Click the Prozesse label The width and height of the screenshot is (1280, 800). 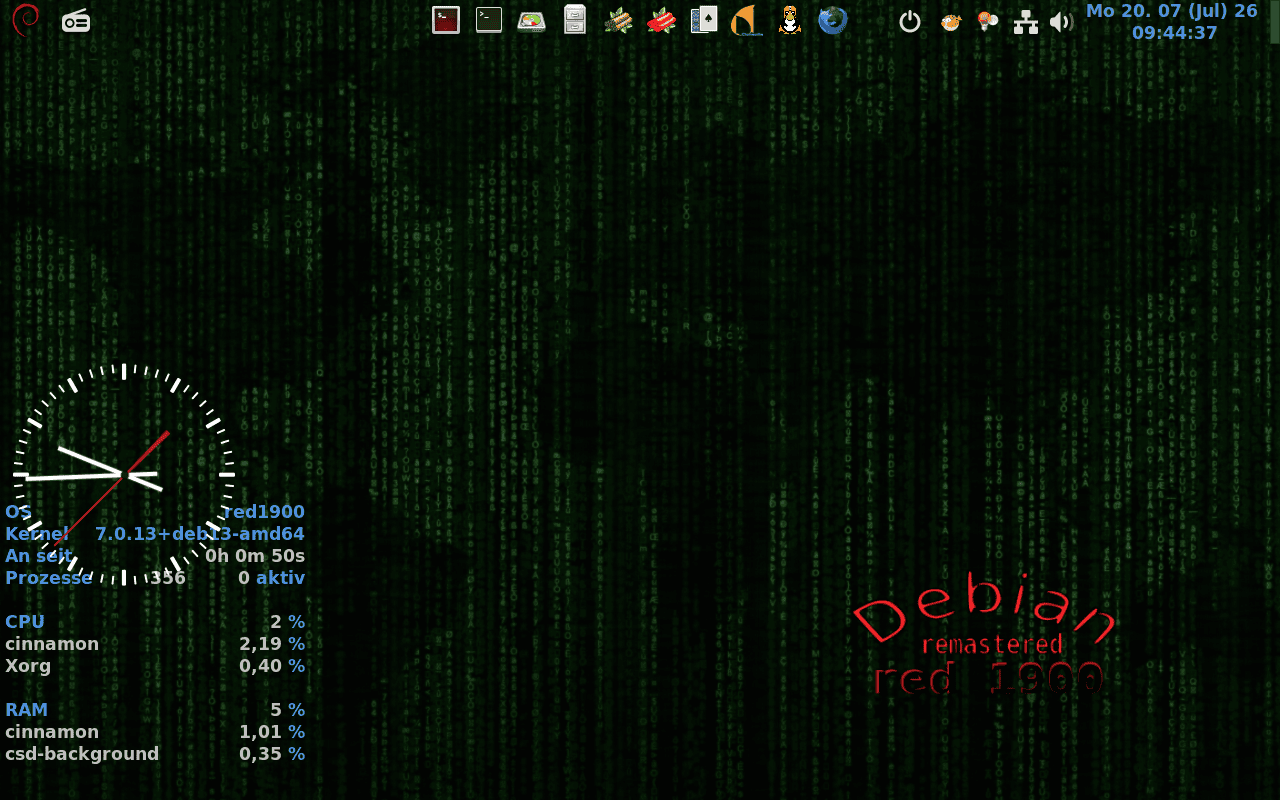[x=48, y=578]
